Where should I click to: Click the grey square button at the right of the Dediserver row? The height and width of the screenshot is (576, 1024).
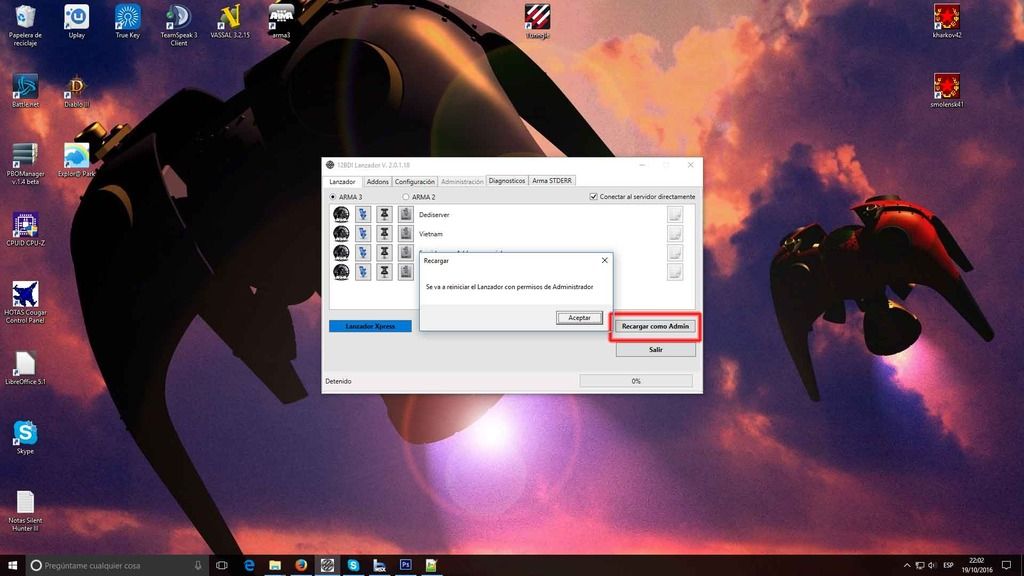coord(675,214)
